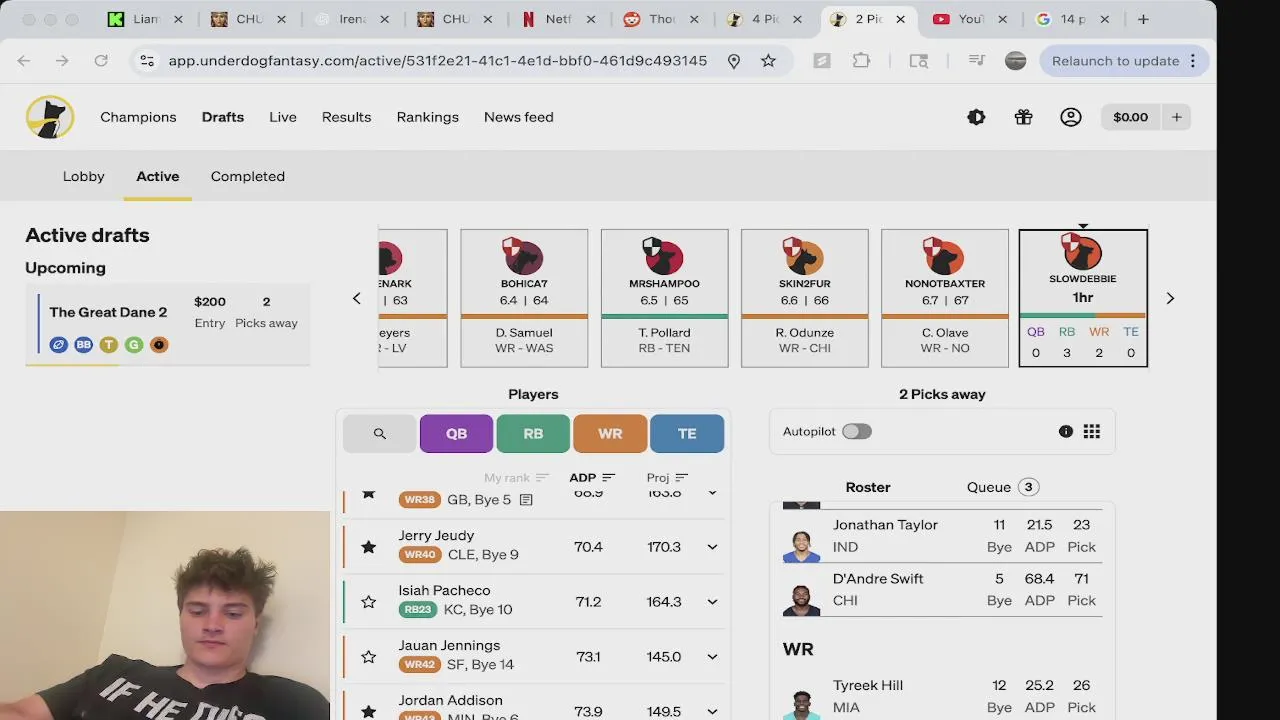
Task: Open note icon on WR38 row
Action: [526, 499]
